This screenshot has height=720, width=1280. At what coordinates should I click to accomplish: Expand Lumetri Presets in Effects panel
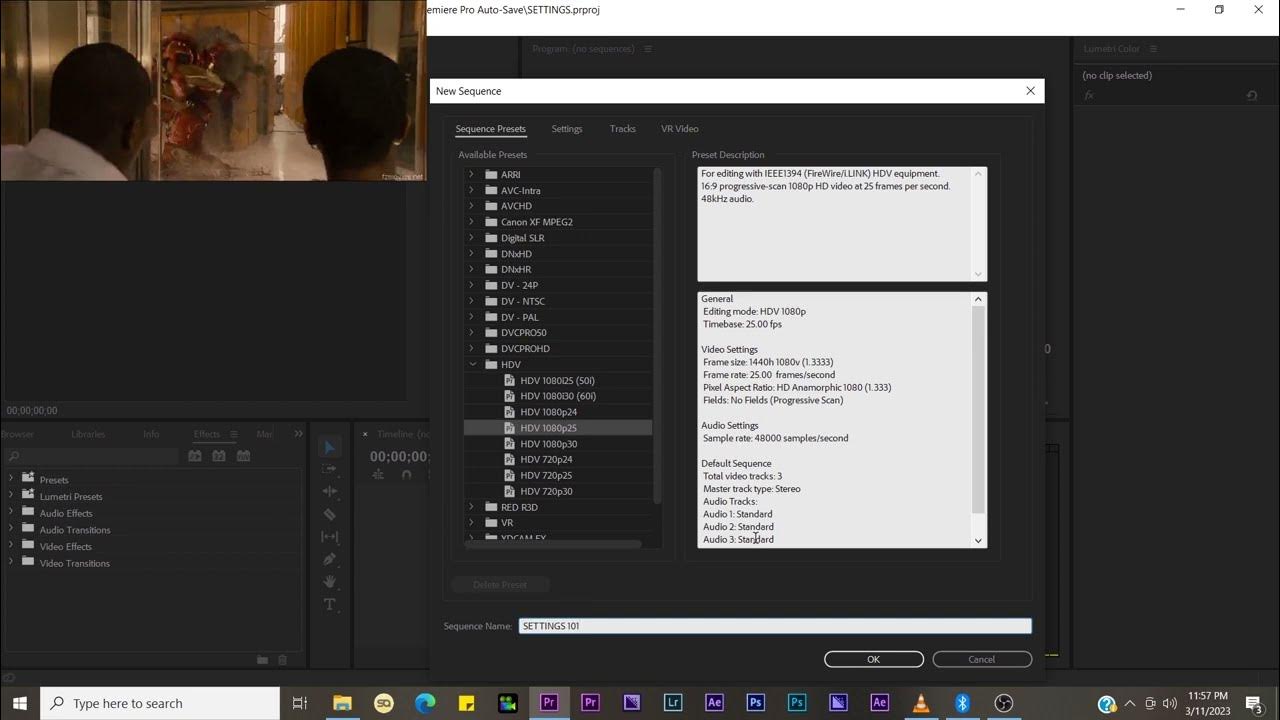click(x=11, y=496)
